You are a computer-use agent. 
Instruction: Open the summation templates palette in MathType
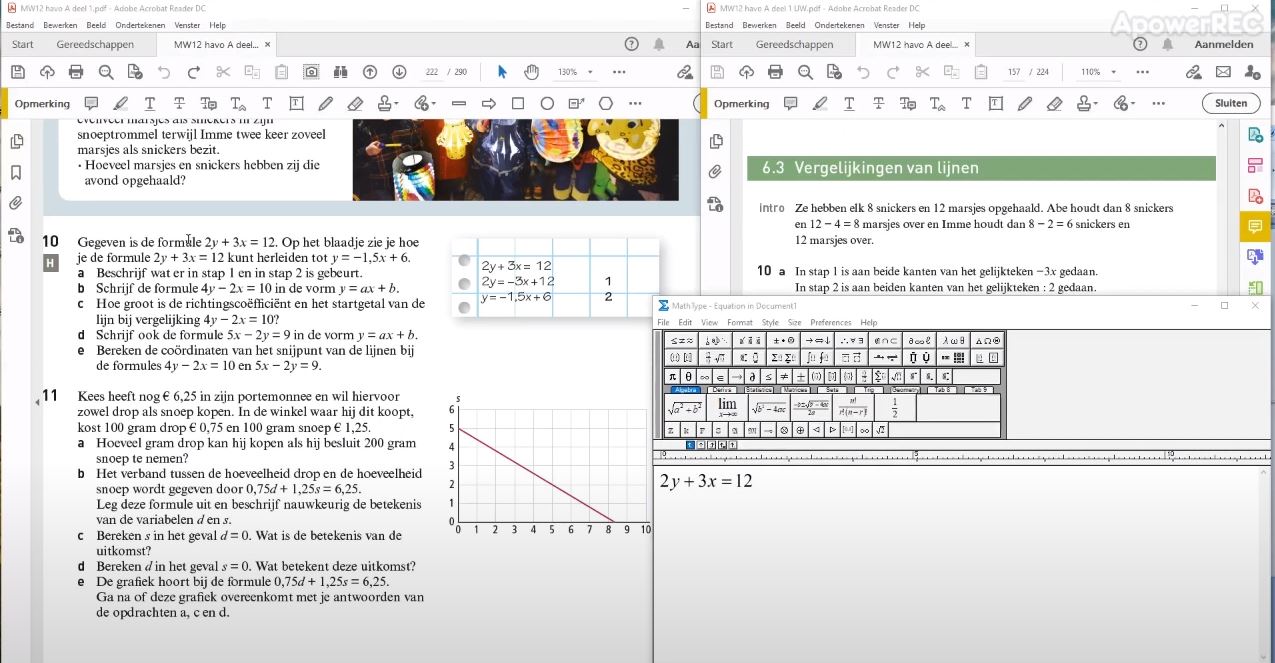pyautogui.click(x=785, y=357)
